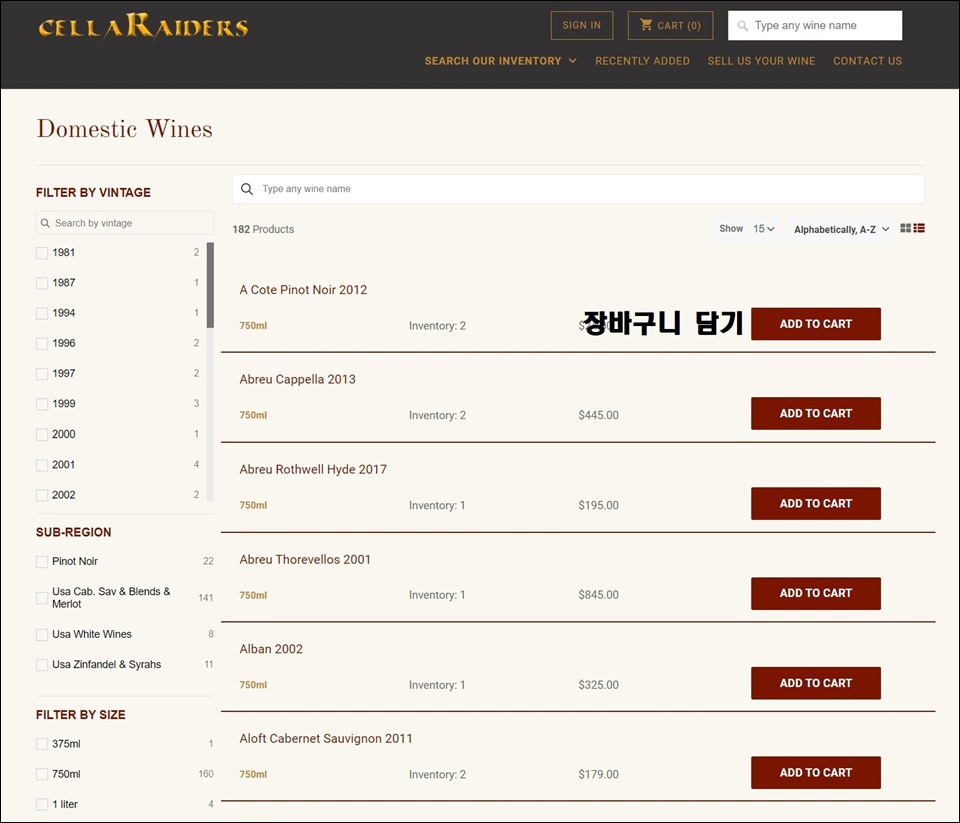Select the 1996 vintage checkbox

coord(42,344)
